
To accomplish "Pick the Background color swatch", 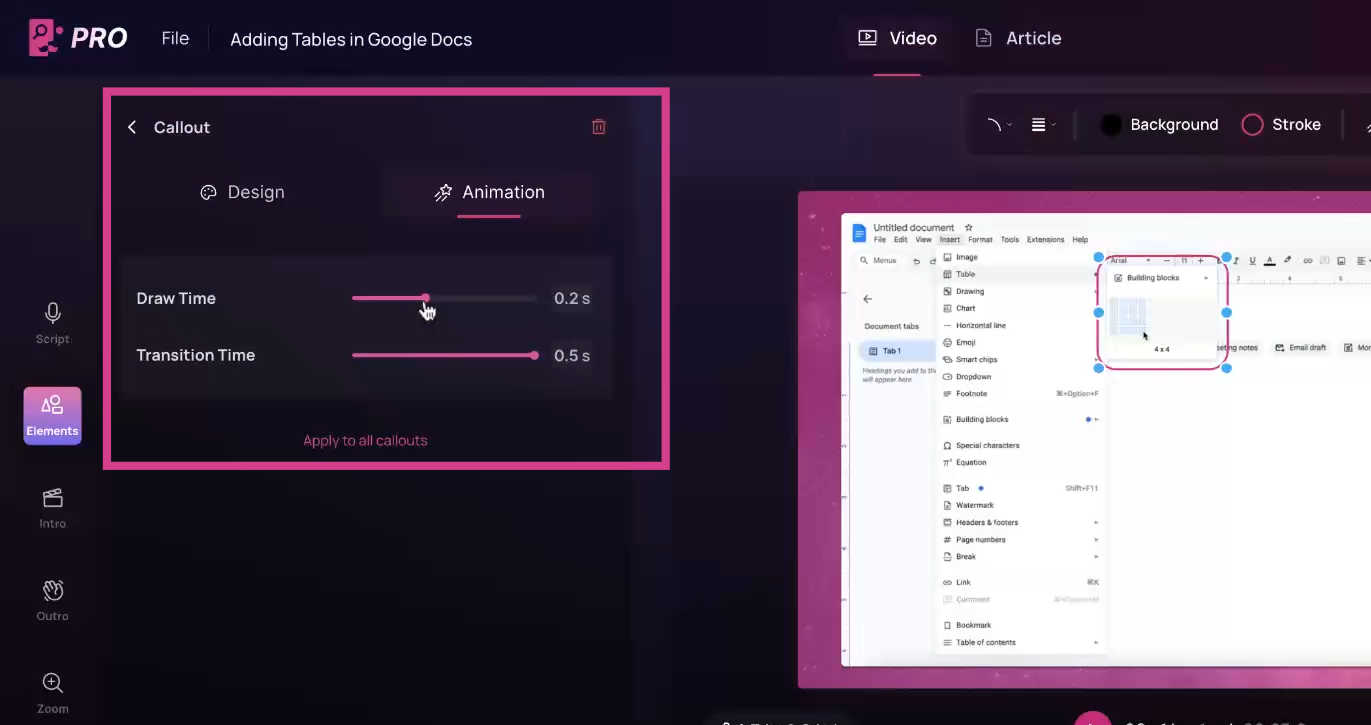I will 1110,125.
